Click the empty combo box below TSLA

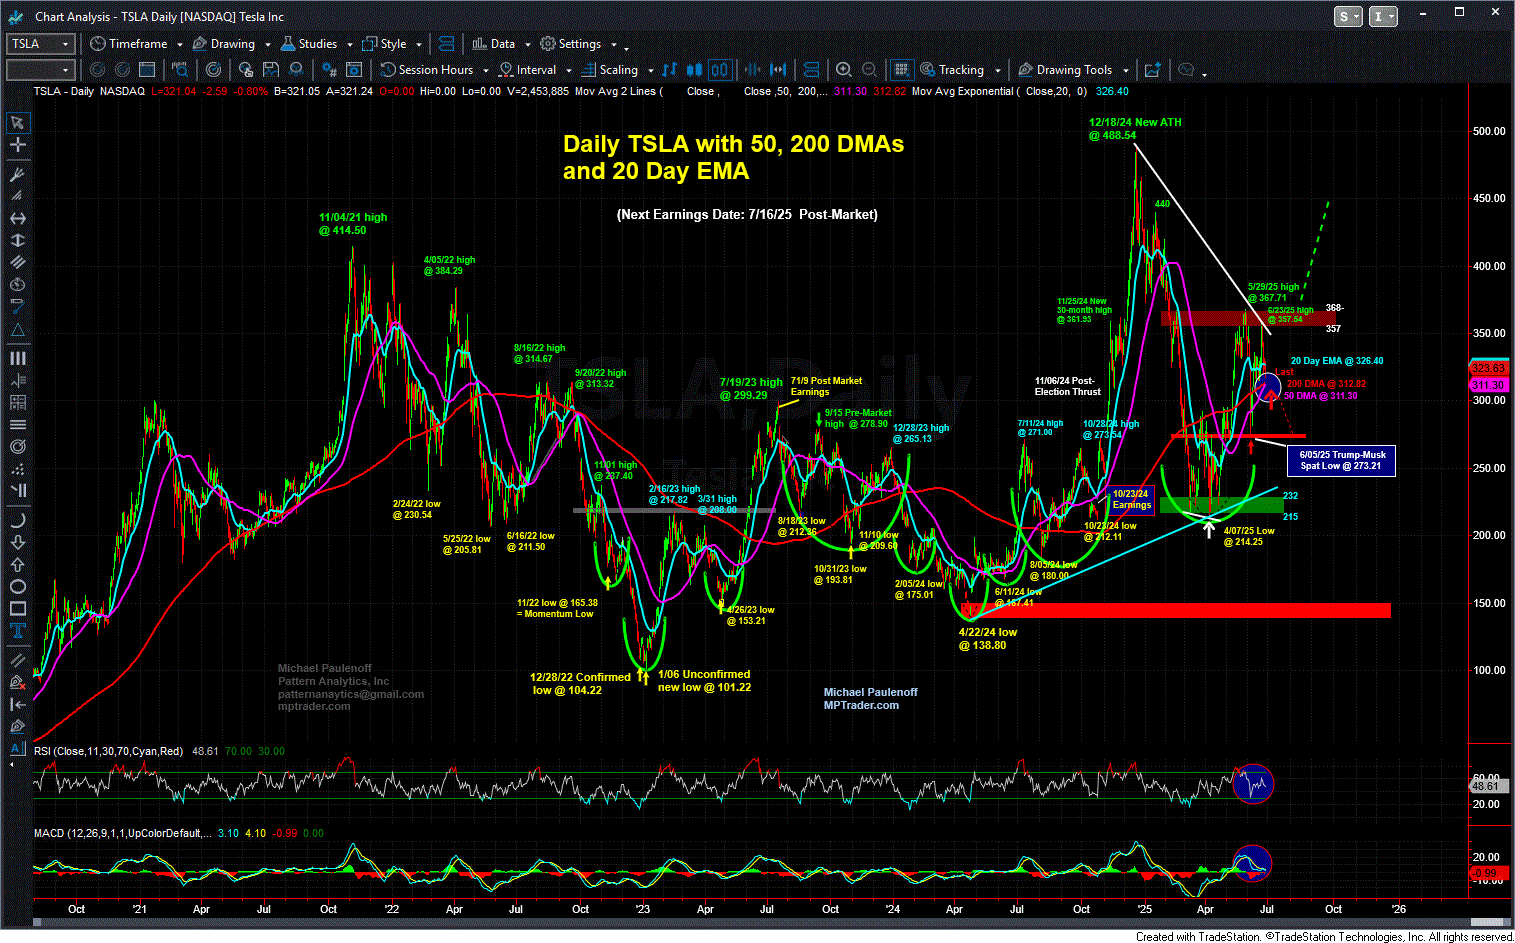coord(41,70)
